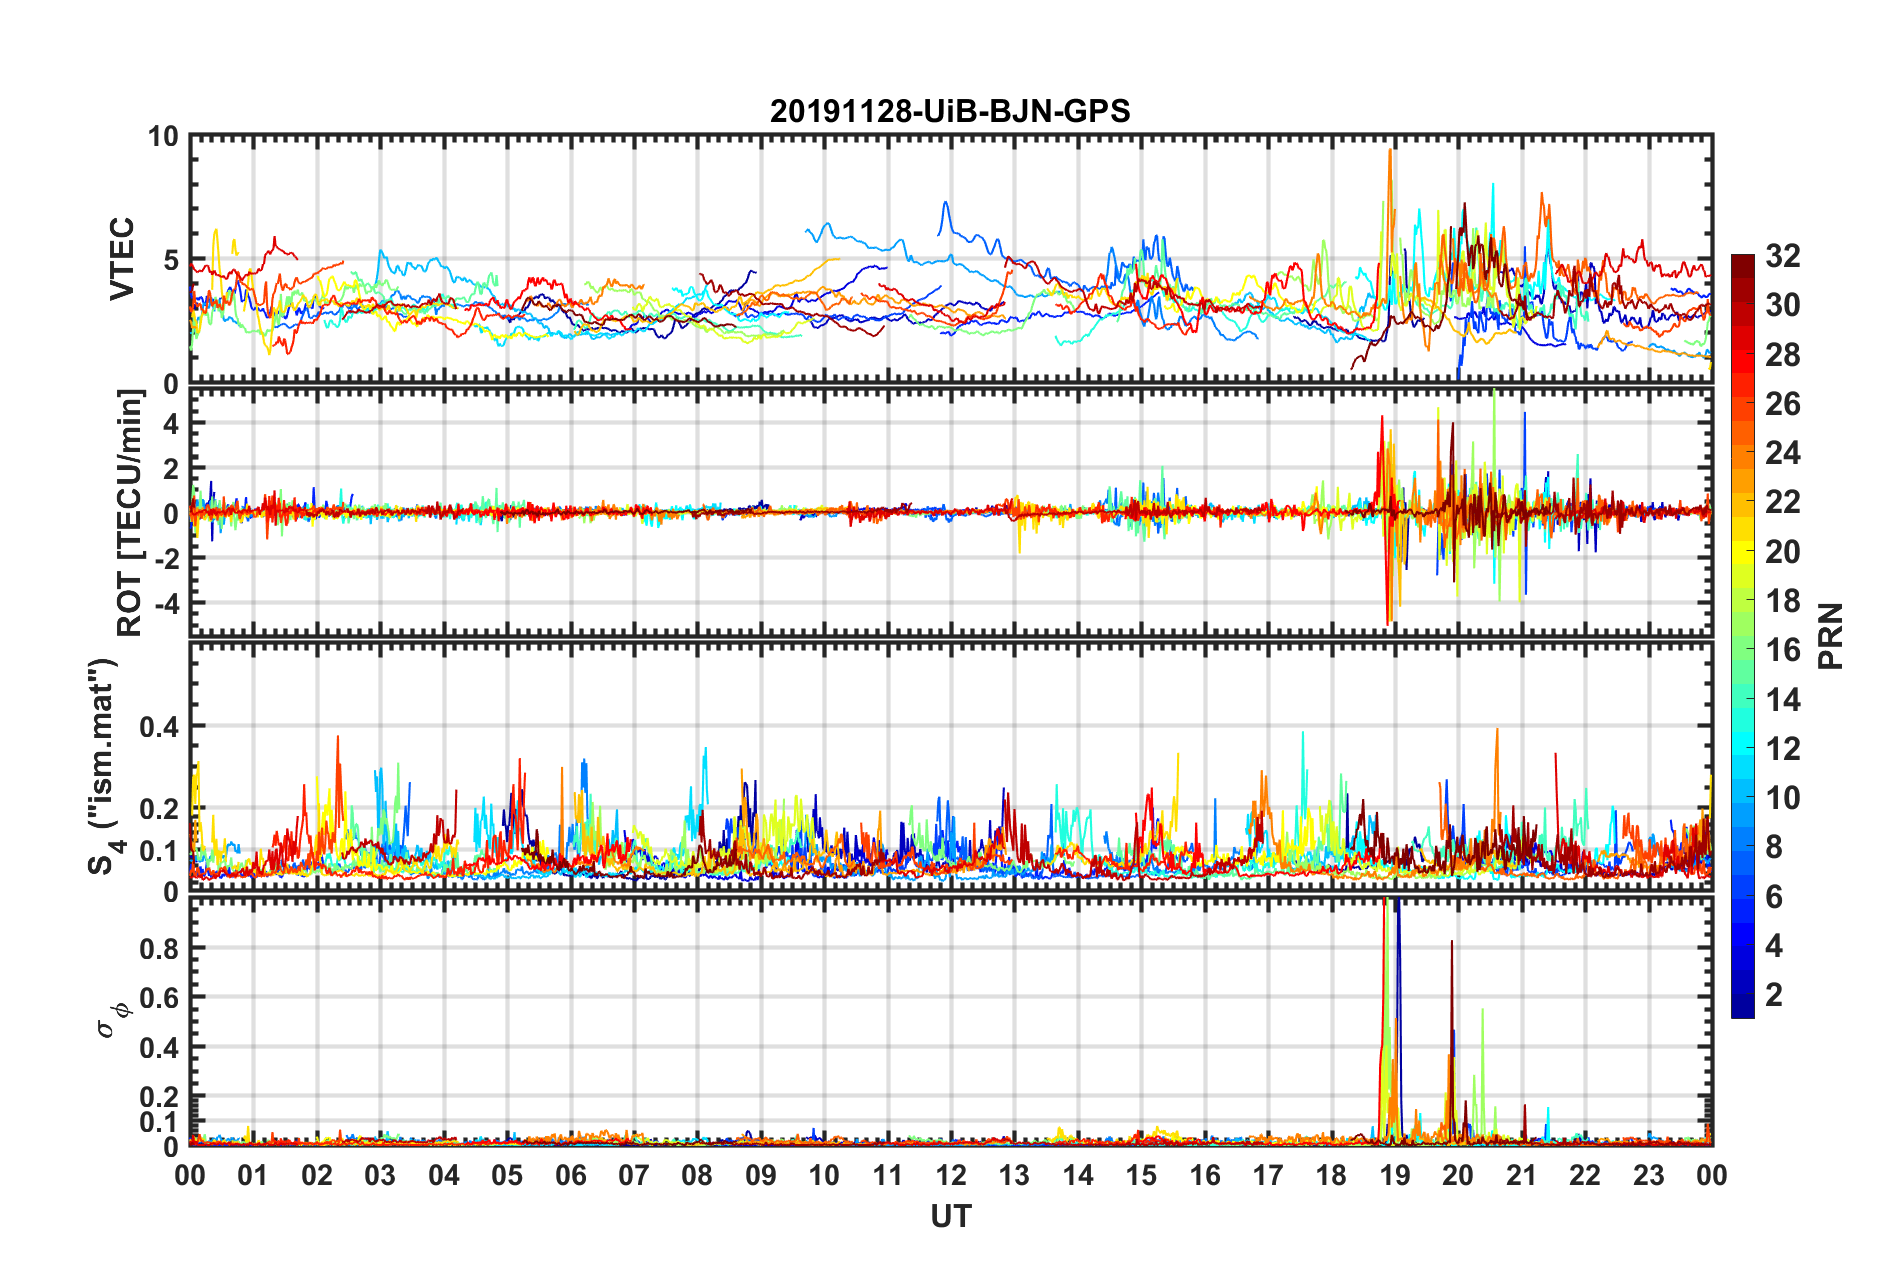Click the plot title 20191128-UiB-BJN-GPS
The height and width of the screenshot is (1272, 1902).
pyautogui.click(x=950, y=111)
